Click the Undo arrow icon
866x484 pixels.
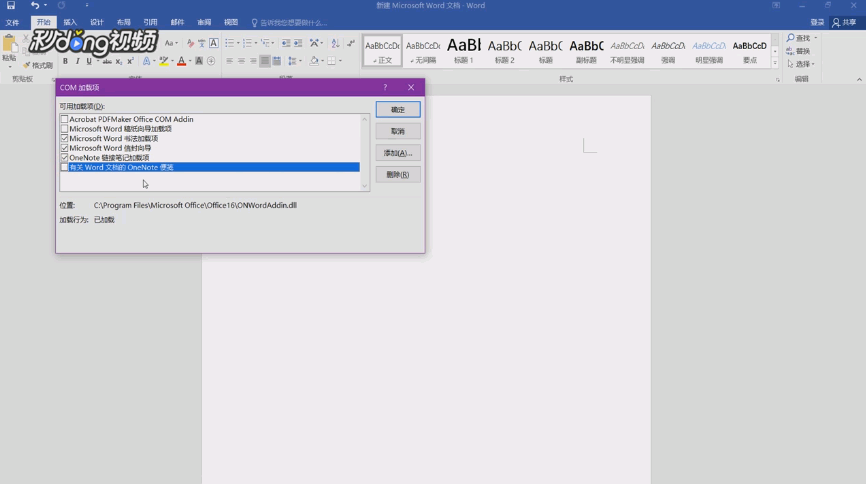point(35,6)
